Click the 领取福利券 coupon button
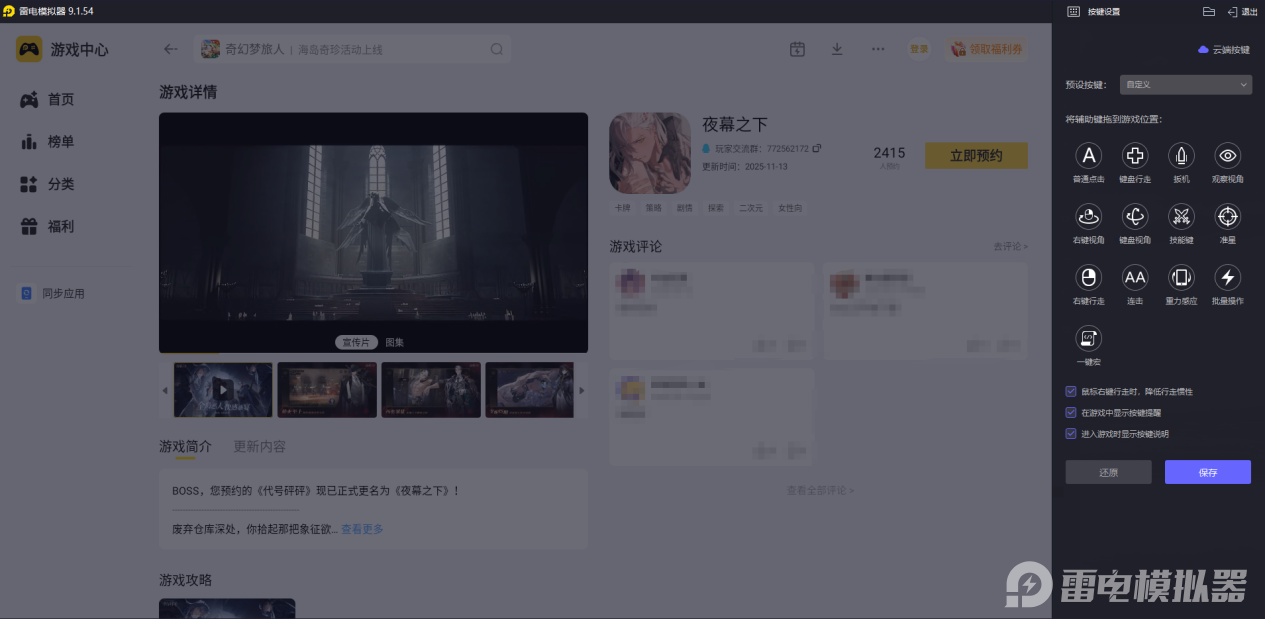This screenshot has height=619, width=1265. (987, 49)
